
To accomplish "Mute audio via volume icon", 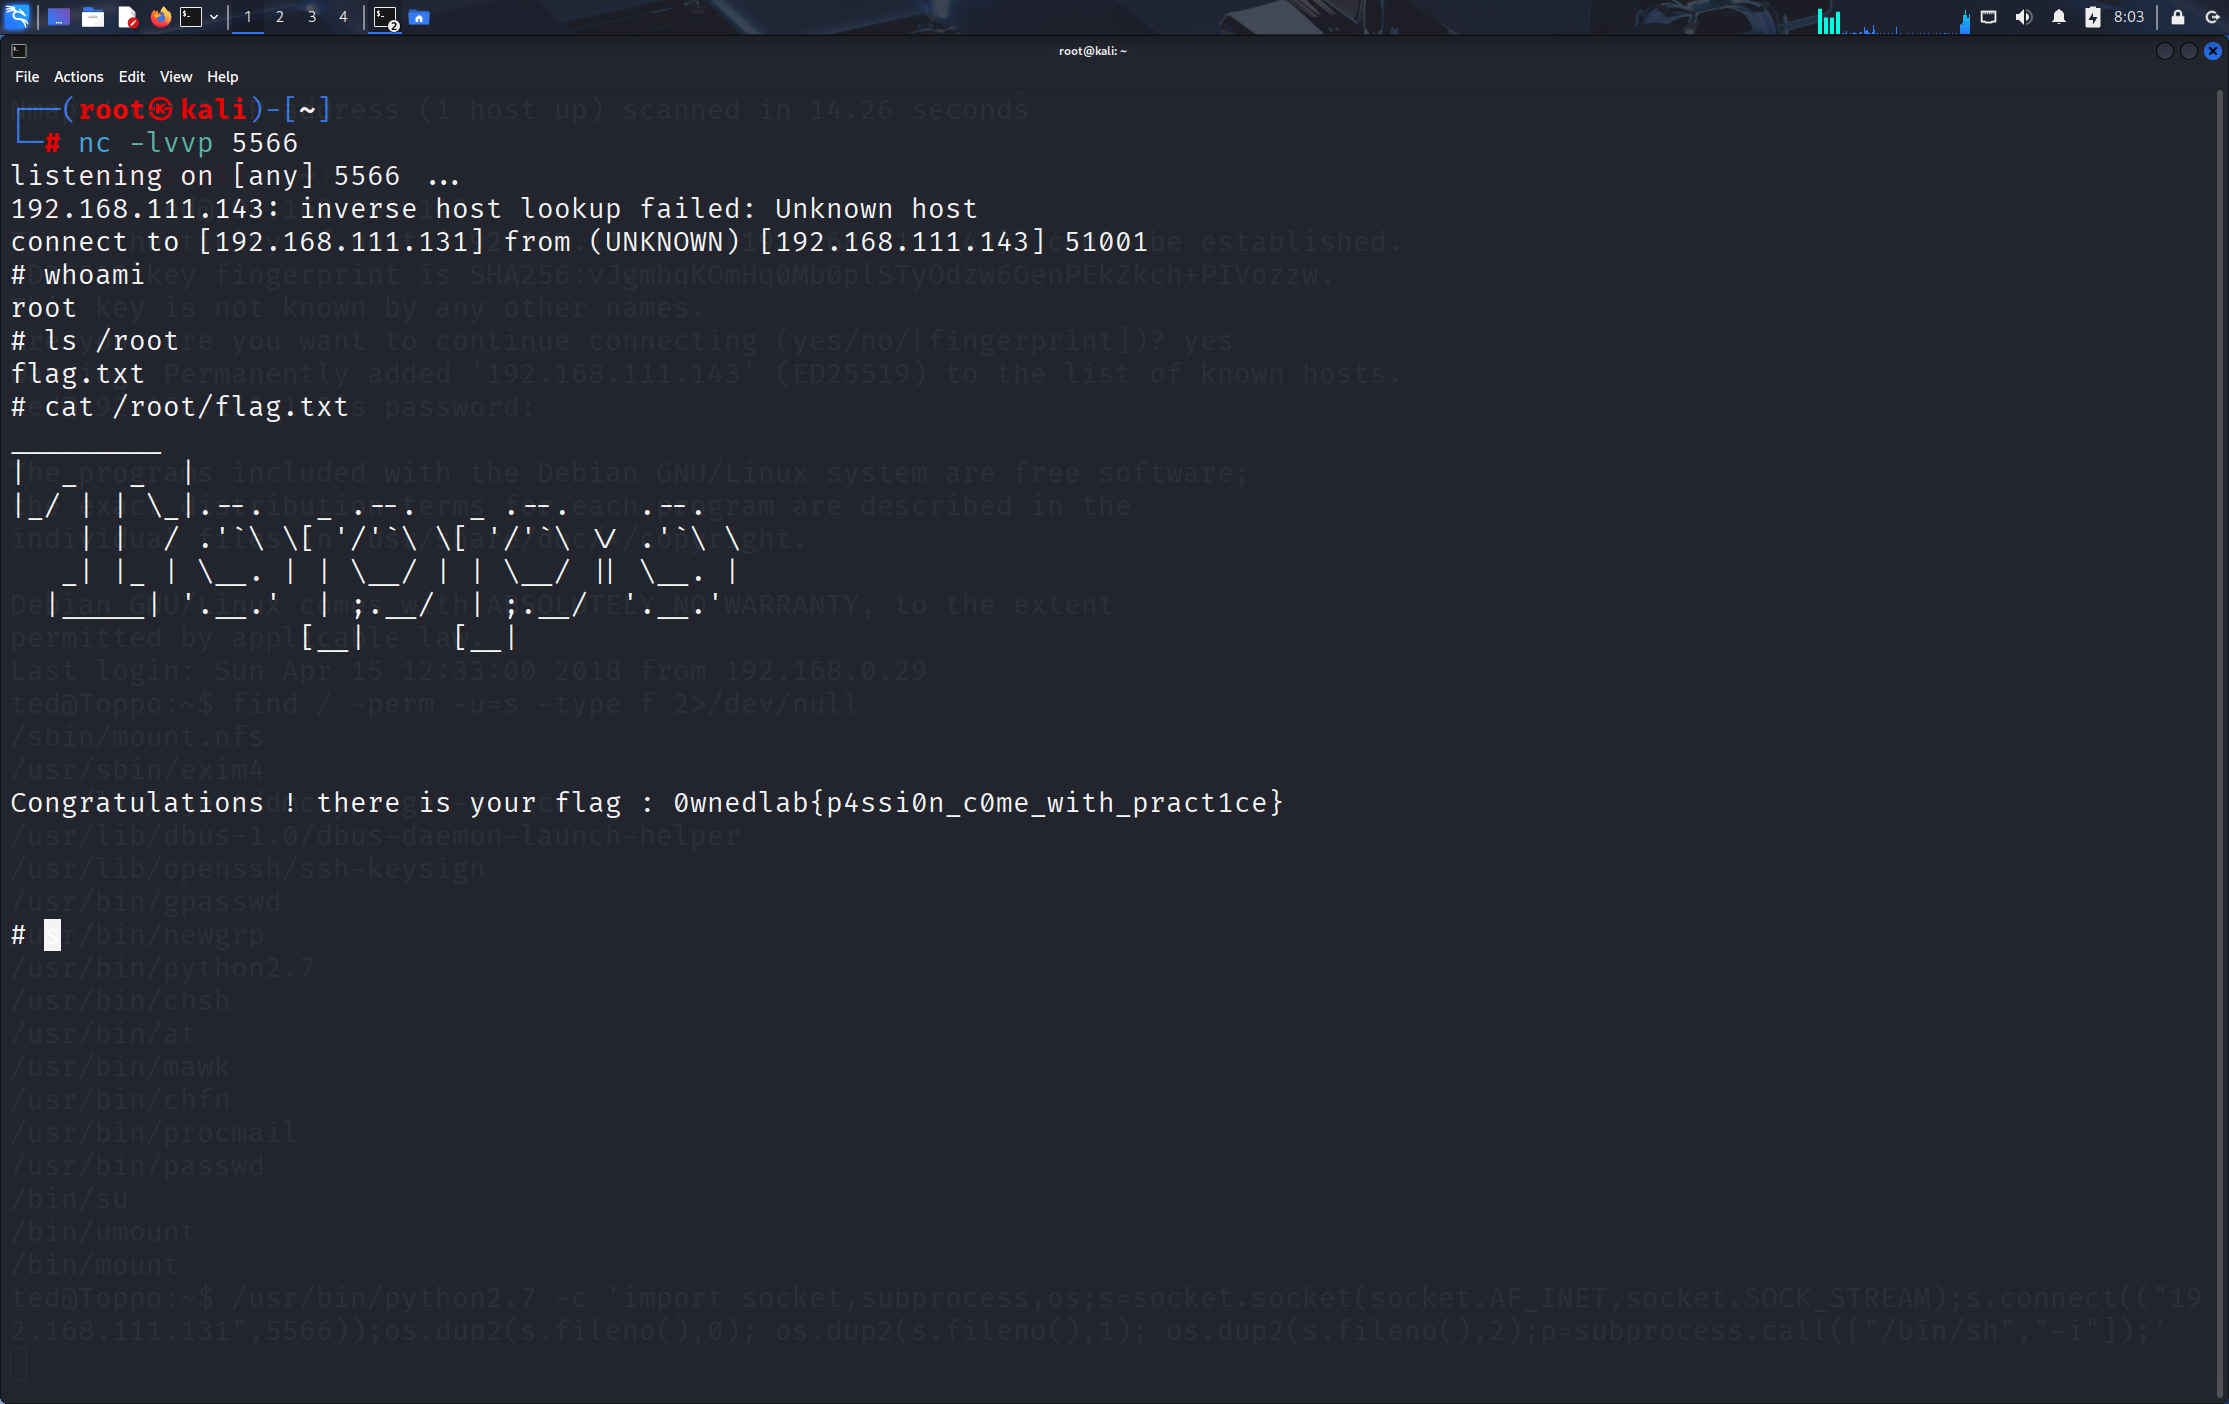I will point(2024,17).
